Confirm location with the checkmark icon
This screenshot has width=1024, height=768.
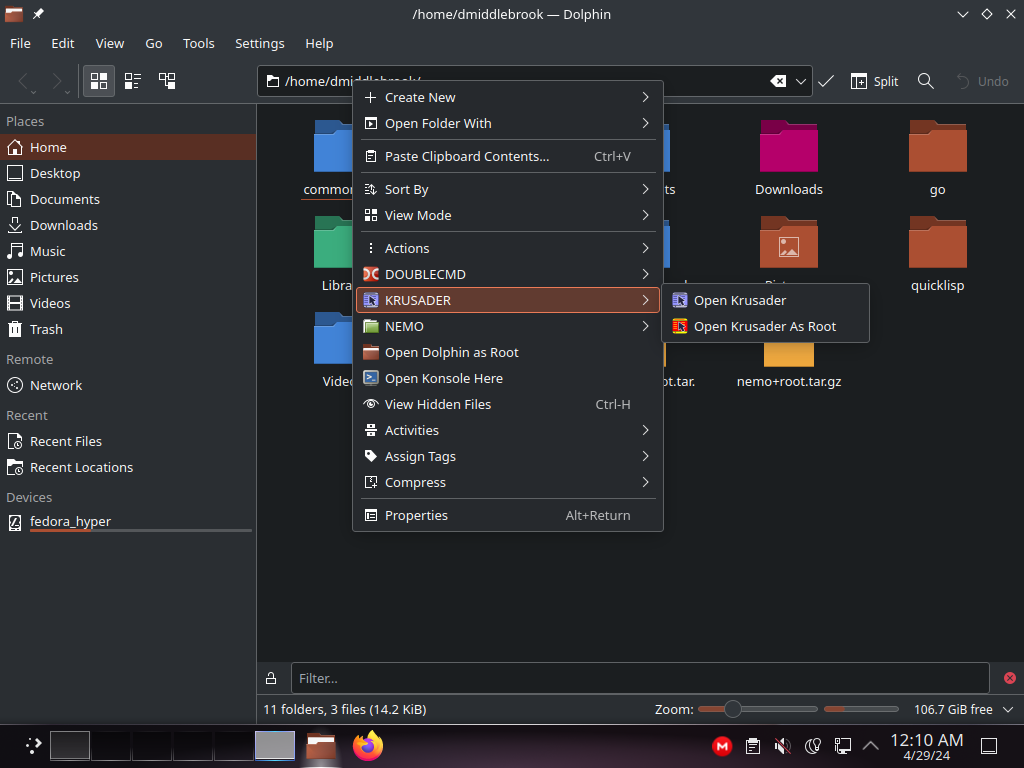click(826, 81)
